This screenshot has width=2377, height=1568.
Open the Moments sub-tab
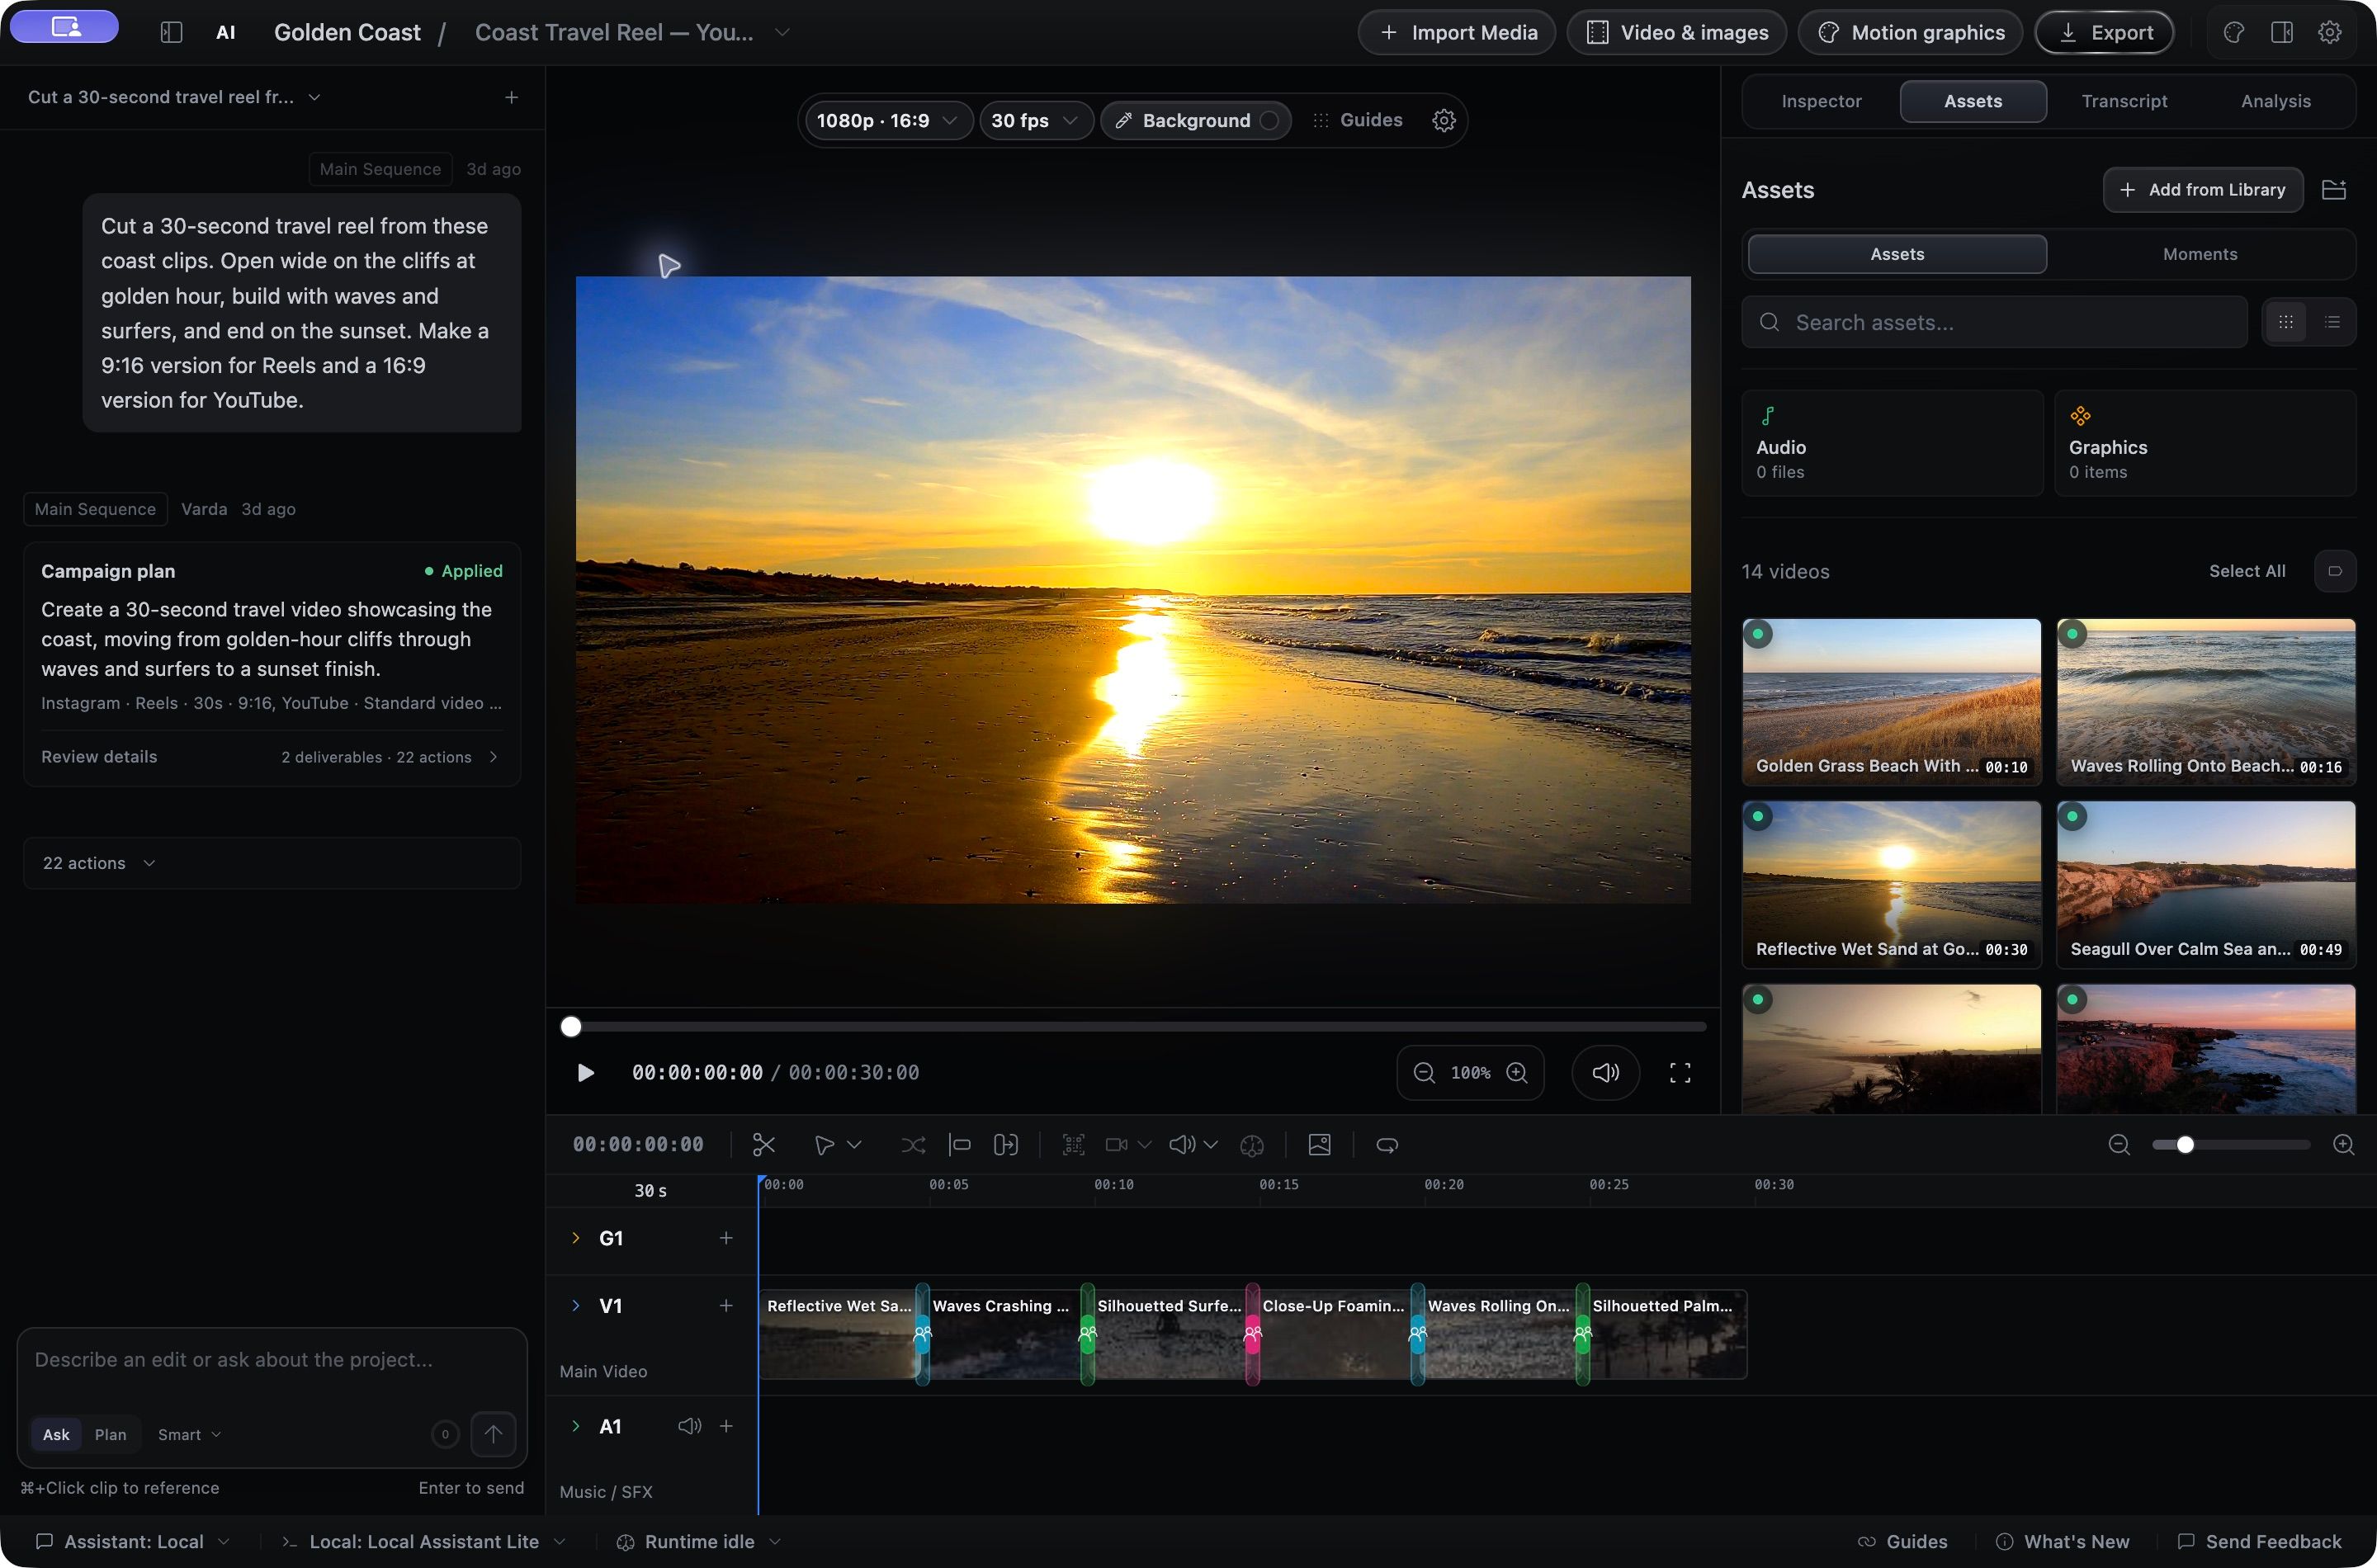(x=2200, y=254)
